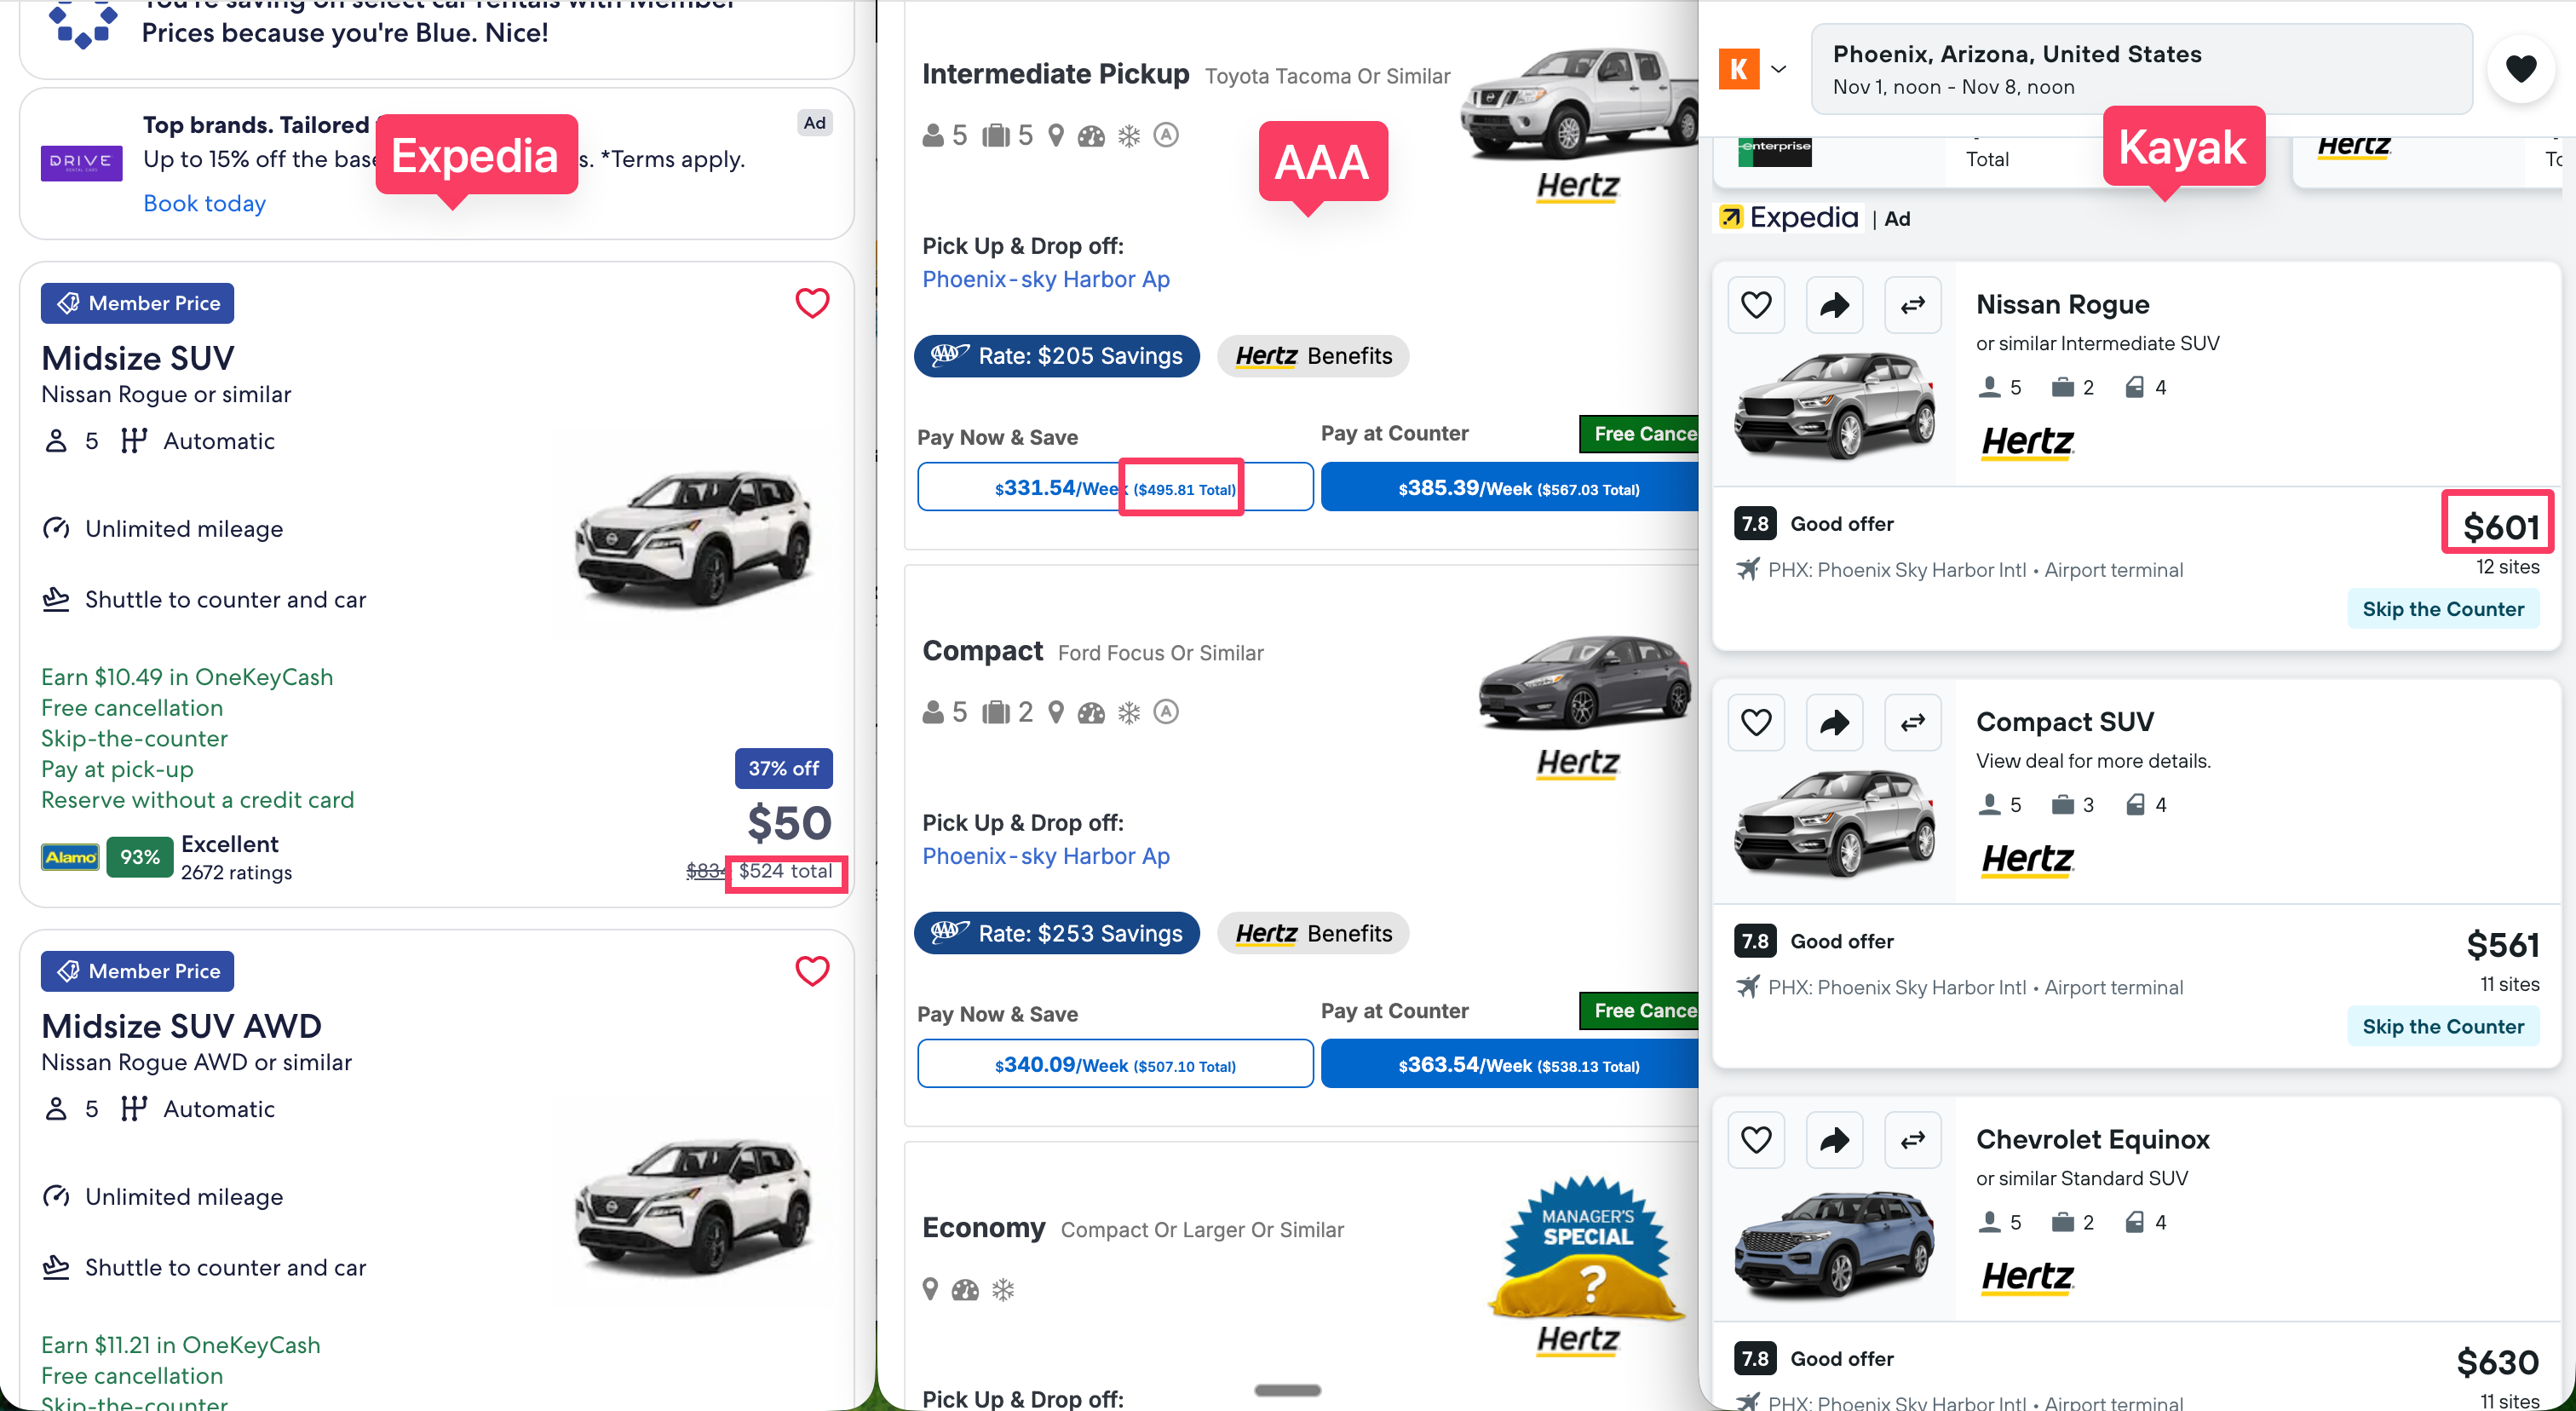Screen dimensions: 2576x1411
Task: Click the compare arrows icon on Compact SUV card
Action: pyautogui.click(x=1912, y=722)
